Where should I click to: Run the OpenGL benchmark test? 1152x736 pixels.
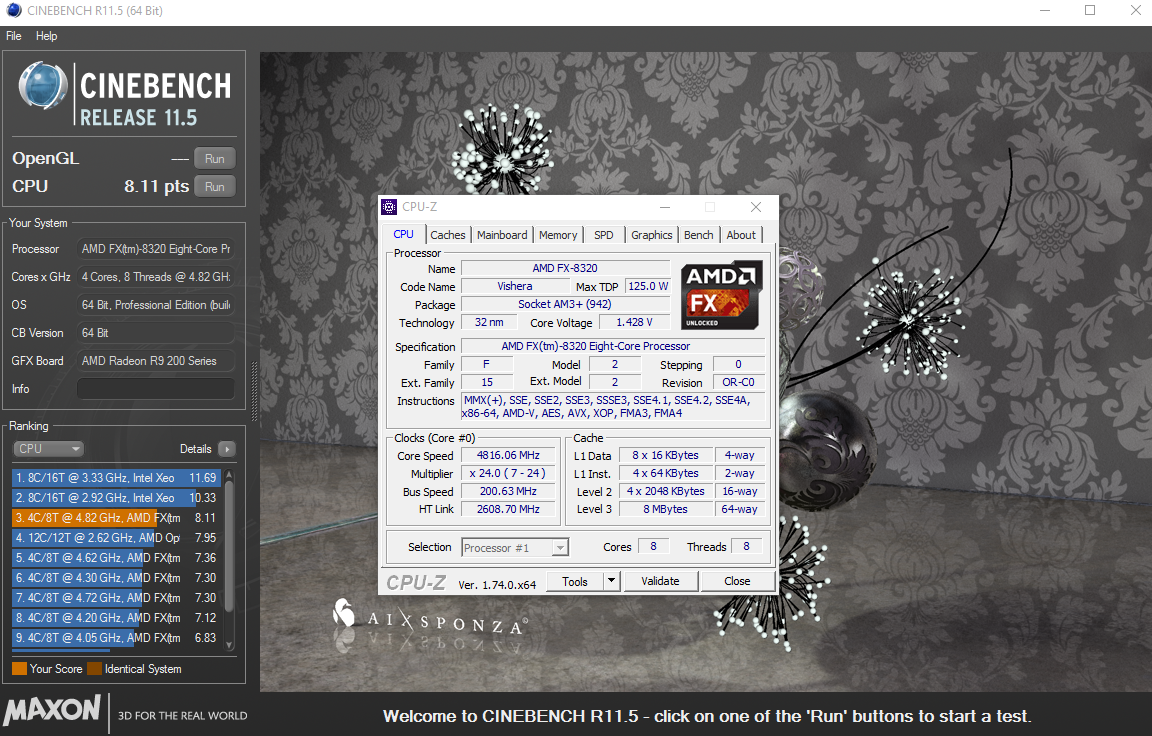[x=215, y=159]
